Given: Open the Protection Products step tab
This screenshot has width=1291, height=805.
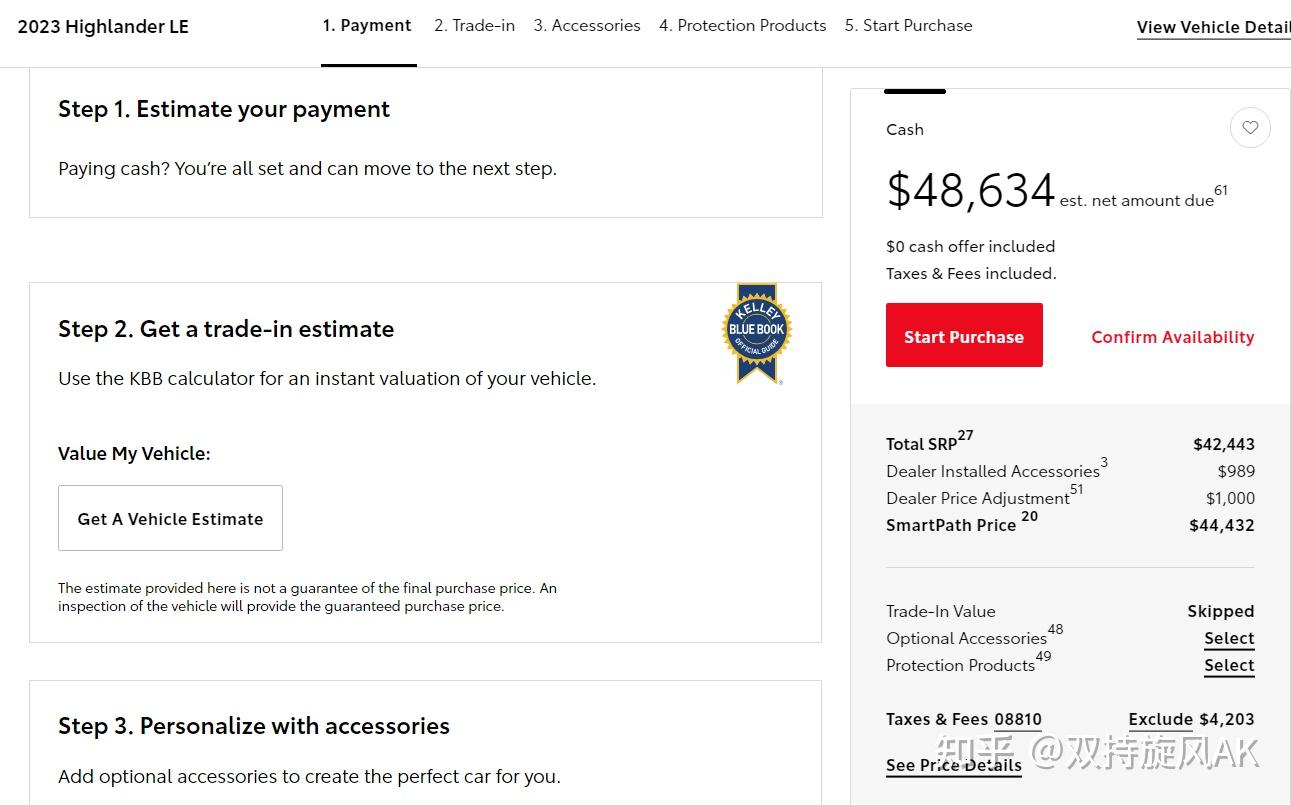Looking at the screenshot, I should 743,26.
